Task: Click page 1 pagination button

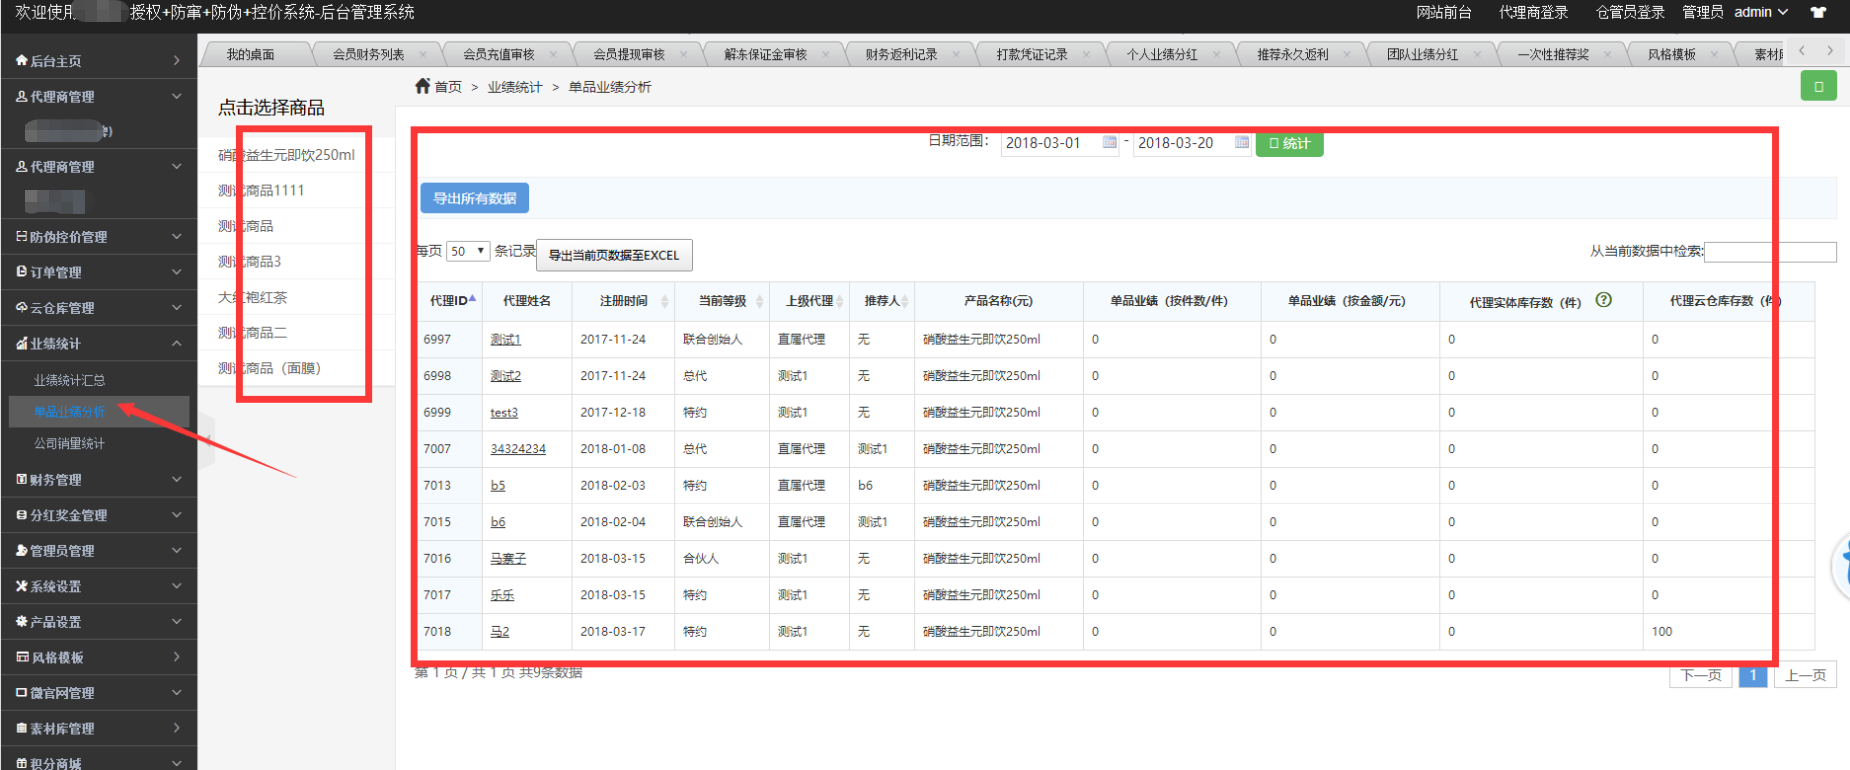Action: point(1753,675)
